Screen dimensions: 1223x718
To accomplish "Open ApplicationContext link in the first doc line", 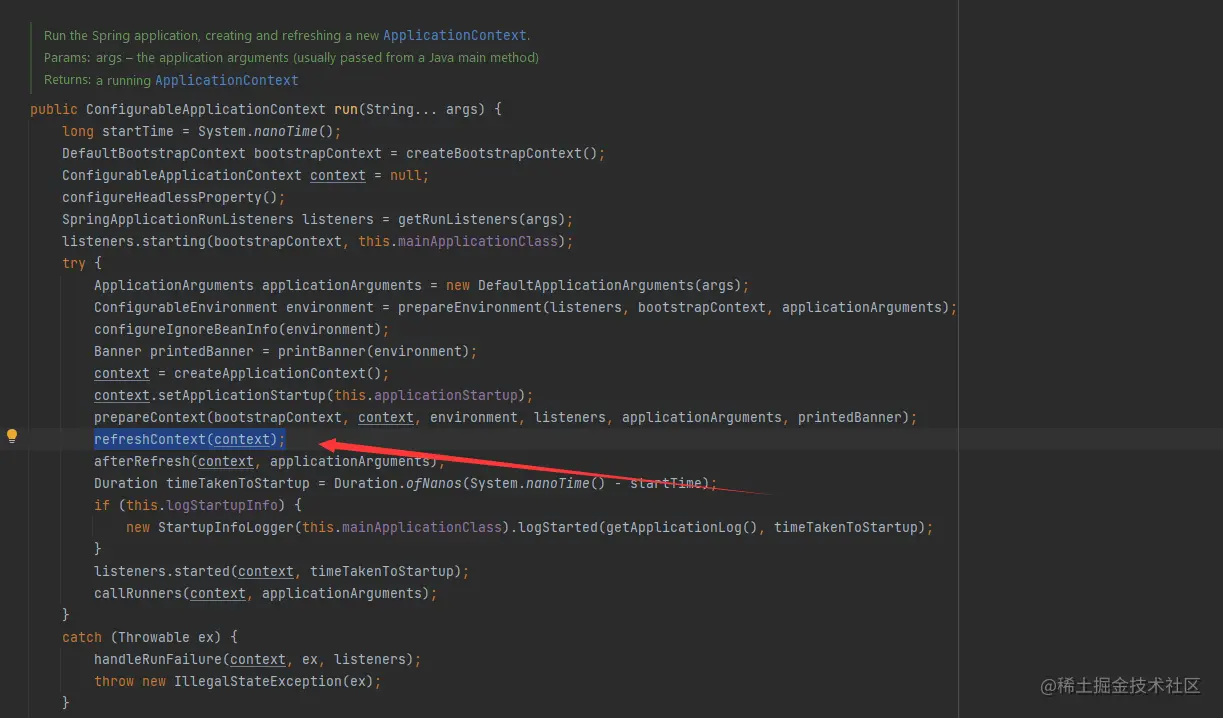I will point(455,35).
